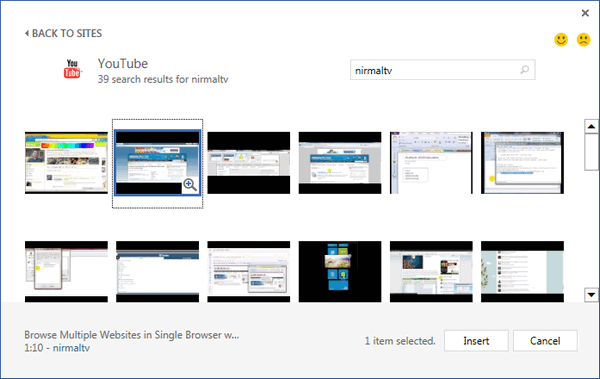Select the Windows Phone tiles thumbnail
Viewport: 600px width, 379px height.
tap(340, 271)
